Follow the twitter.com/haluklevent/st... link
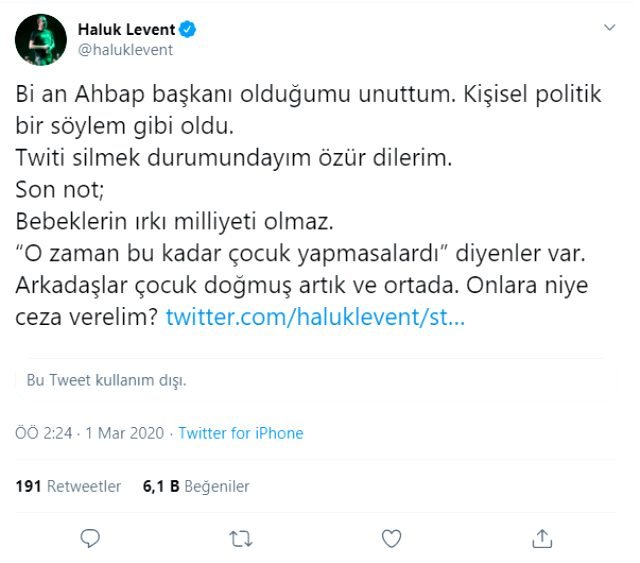This screenshot has height=563, width=640. [315, 318]
